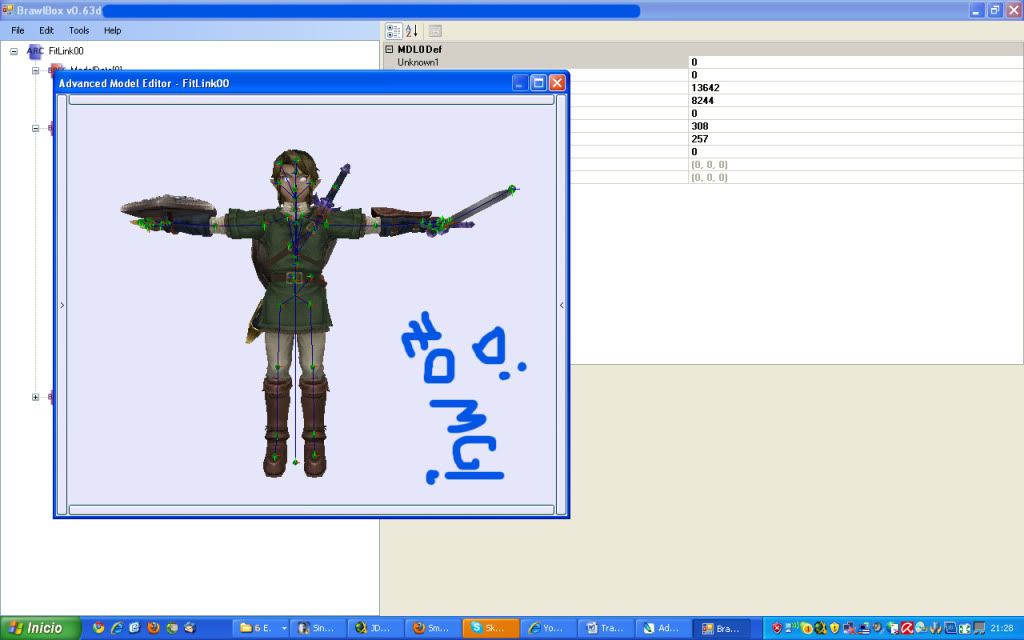Collapse the MDL0Def property category
Viewport: 1024px width, 640px height.
[x=389, y=49]
